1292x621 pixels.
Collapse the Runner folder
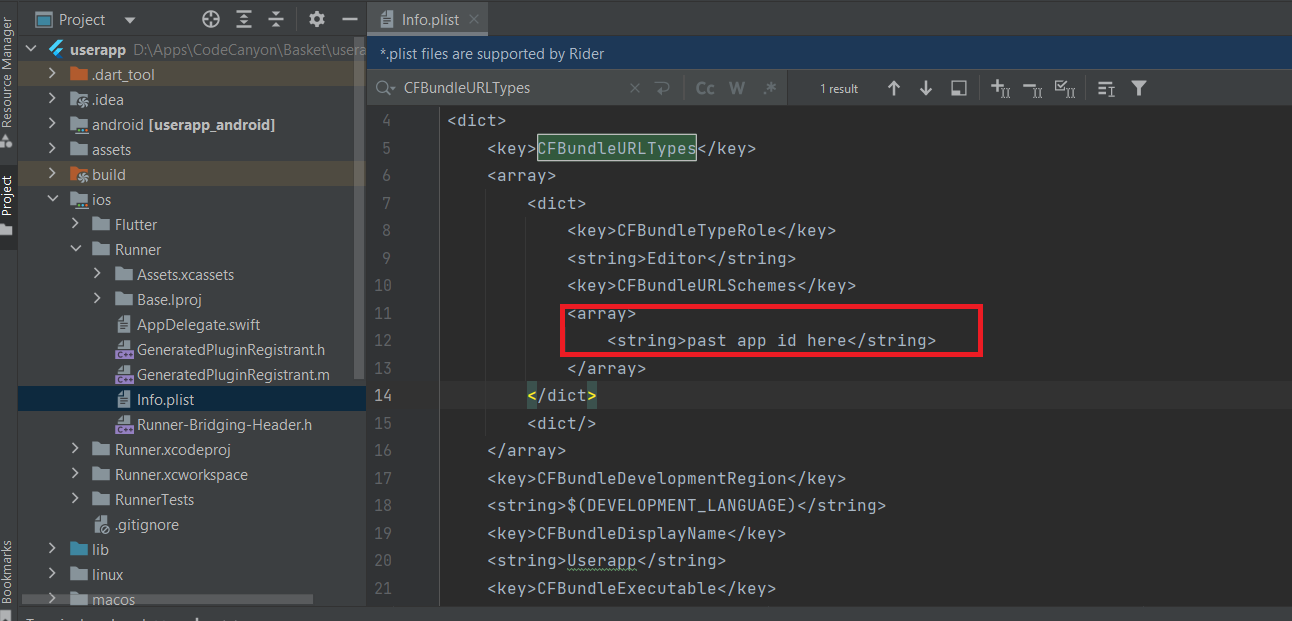click(x=75, y=250)
